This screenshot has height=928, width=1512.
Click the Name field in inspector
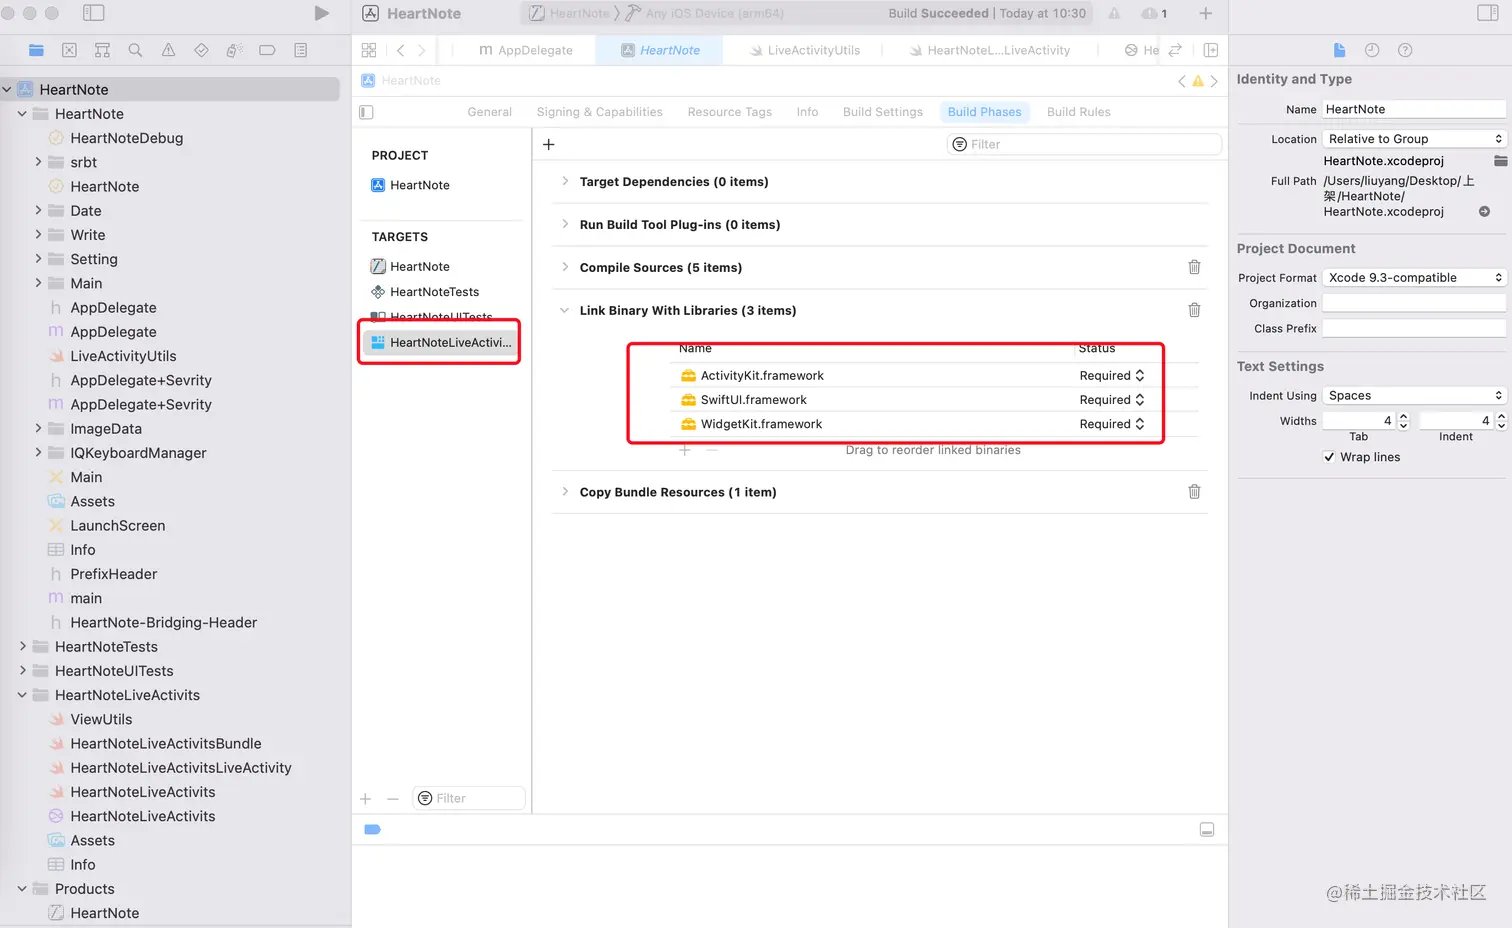point(1414,109)
